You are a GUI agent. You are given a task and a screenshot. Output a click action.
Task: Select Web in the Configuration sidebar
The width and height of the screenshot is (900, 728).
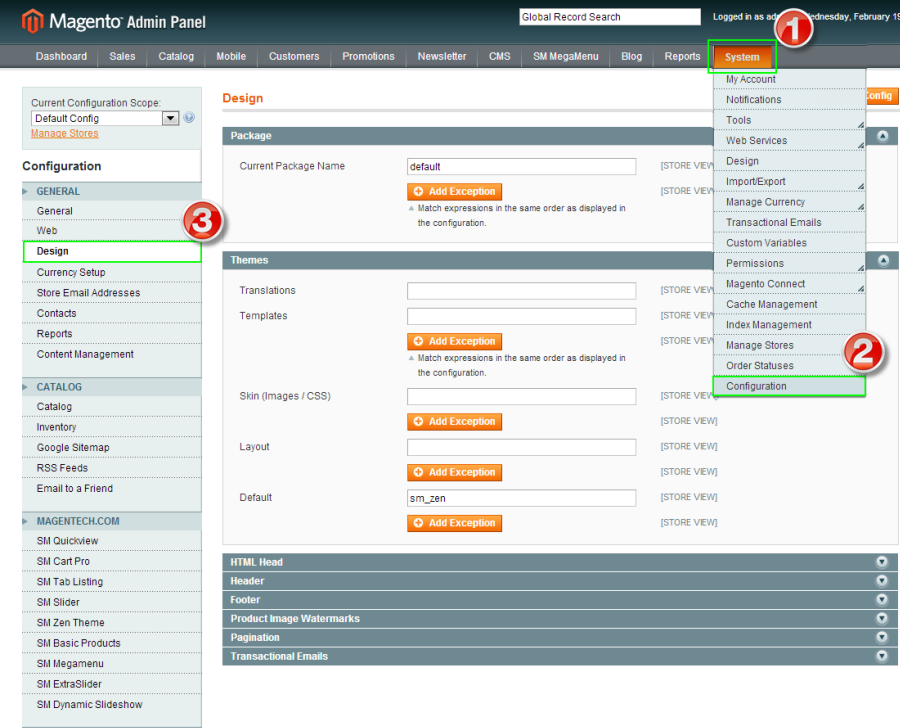pos(112,231)
